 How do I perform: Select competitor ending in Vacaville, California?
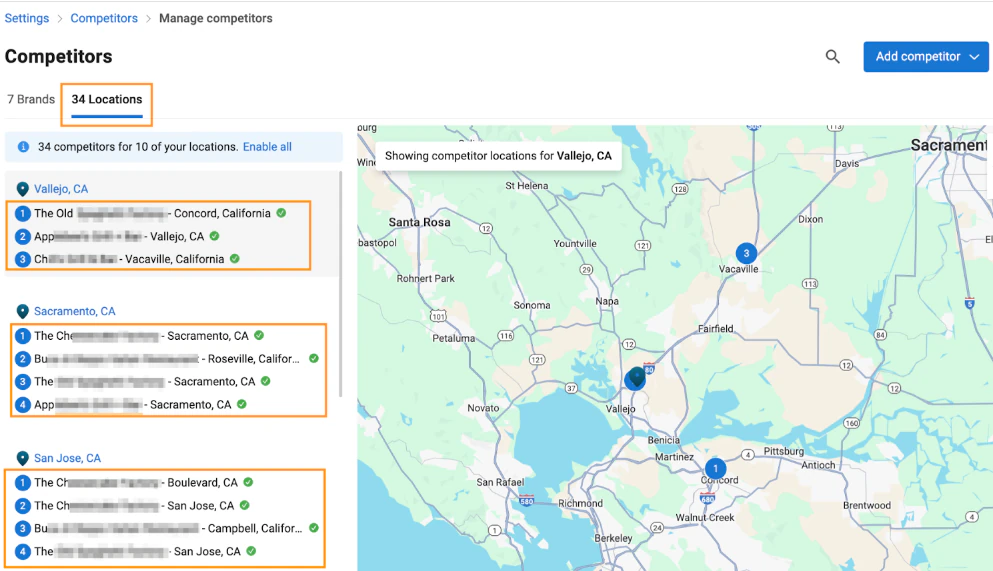[127, 259]
